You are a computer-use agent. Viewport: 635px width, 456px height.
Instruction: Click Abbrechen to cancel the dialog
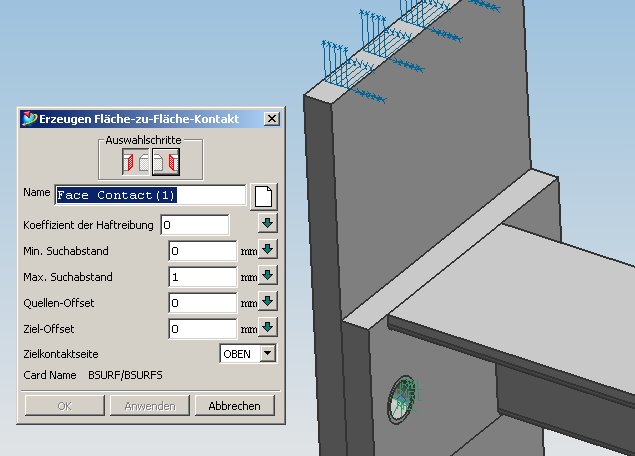point(234,405)
